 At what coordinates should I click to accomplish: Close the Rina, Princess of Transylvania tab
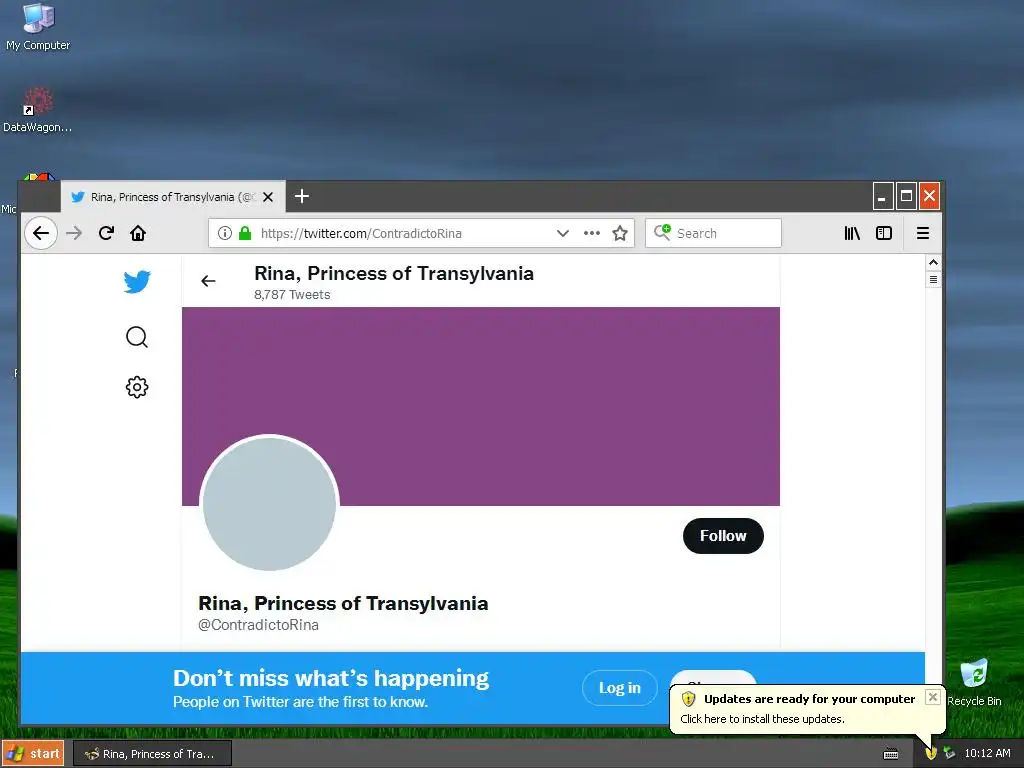pyautogui.click(x=268, y=197)
